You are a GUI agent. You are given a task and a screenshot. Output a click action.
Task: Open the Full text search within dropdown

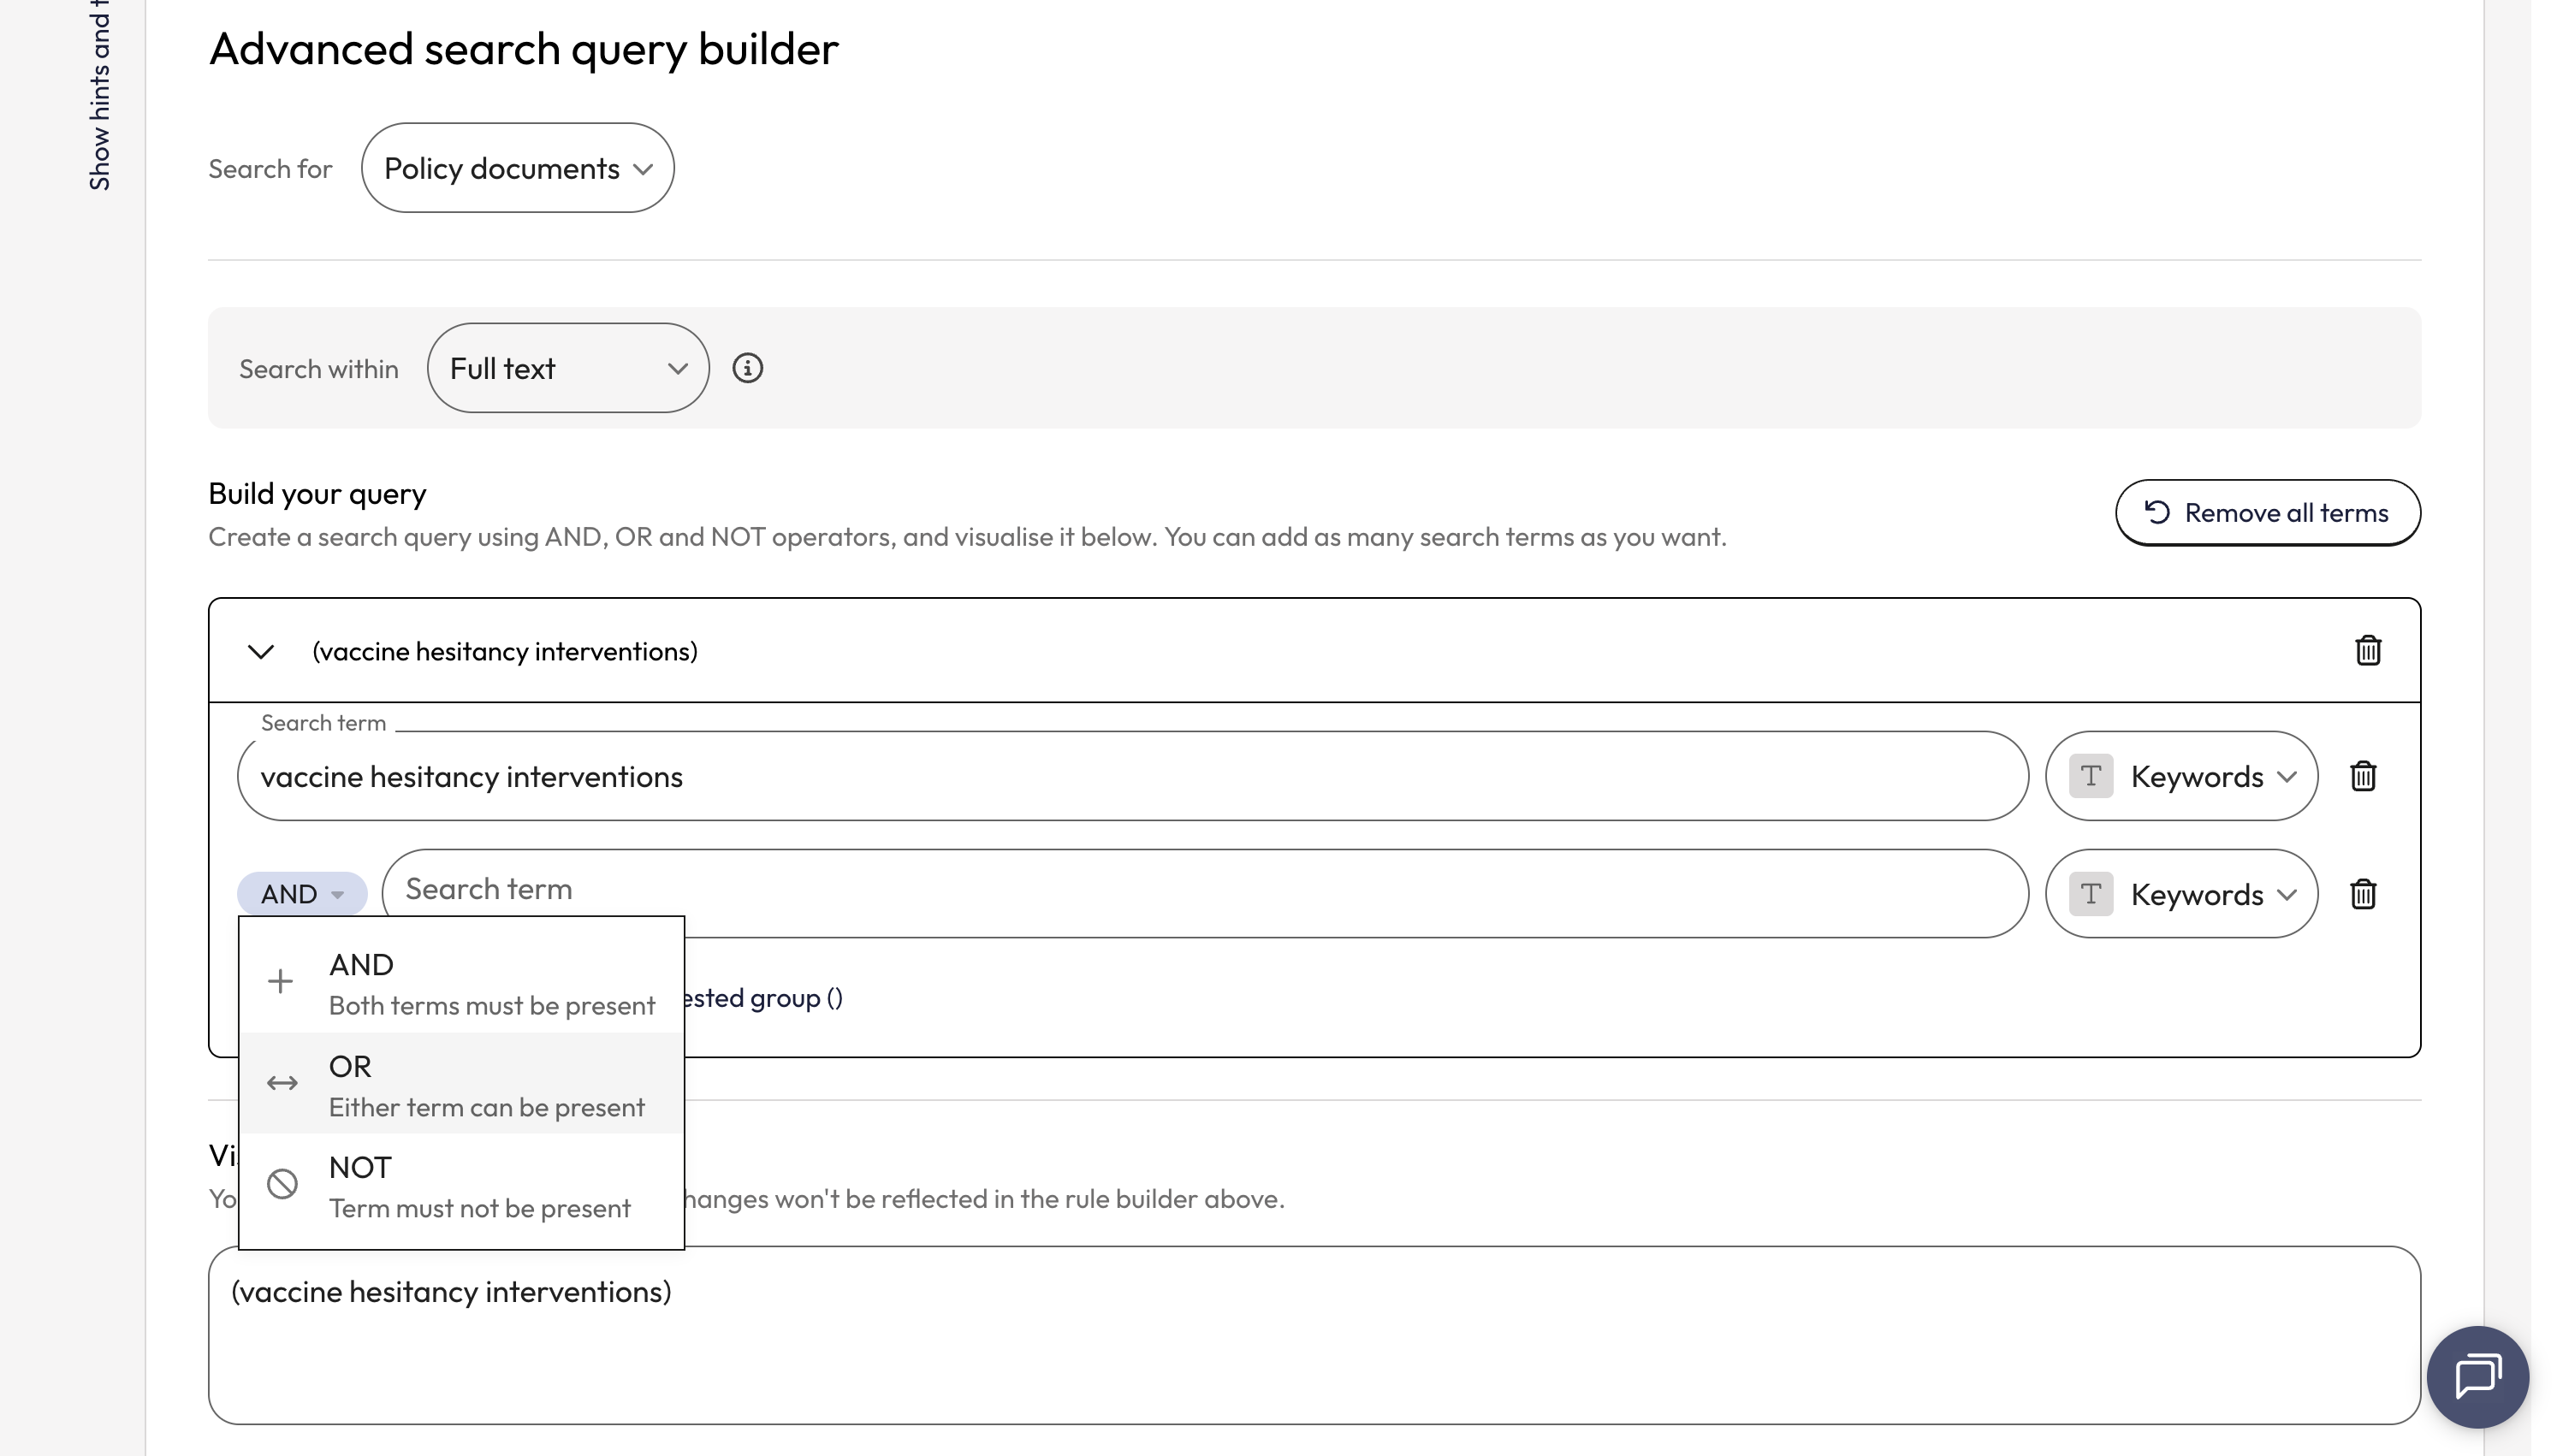[x=568, y=368]
